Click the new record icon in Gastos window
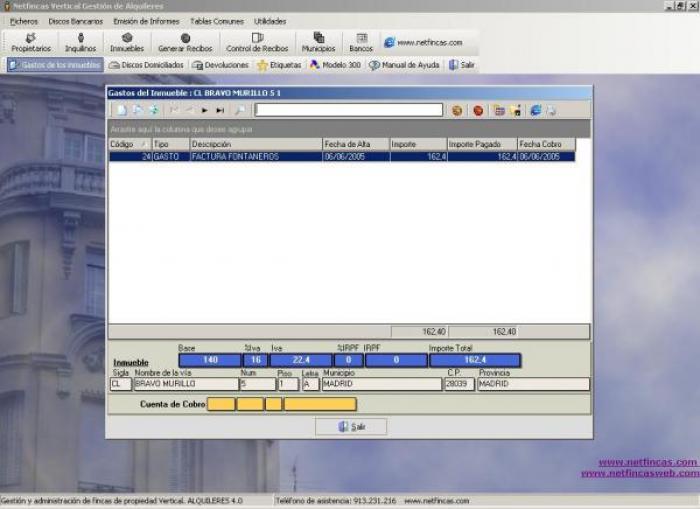The height and width of the screenshot is (509, 700). pyautogui.click(x=121, y=110)
